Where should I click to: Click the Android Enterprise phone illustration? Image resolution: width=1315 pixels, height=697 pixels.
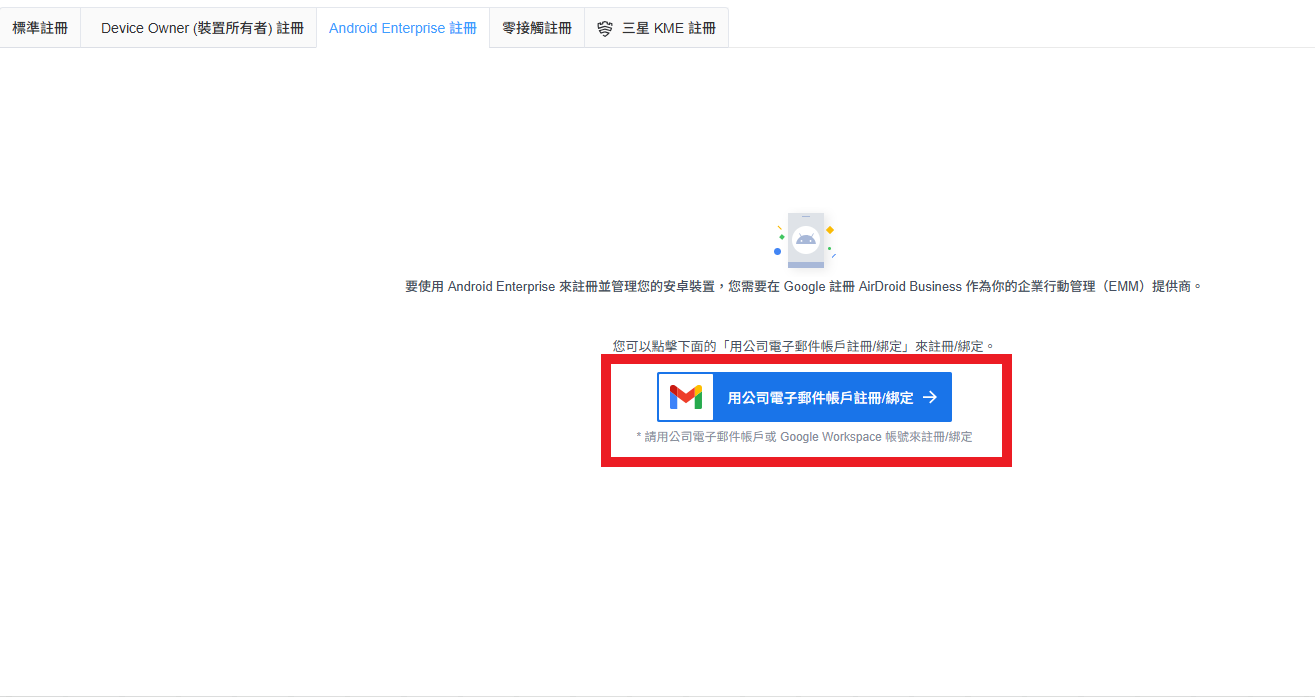[x=805, y=240]
